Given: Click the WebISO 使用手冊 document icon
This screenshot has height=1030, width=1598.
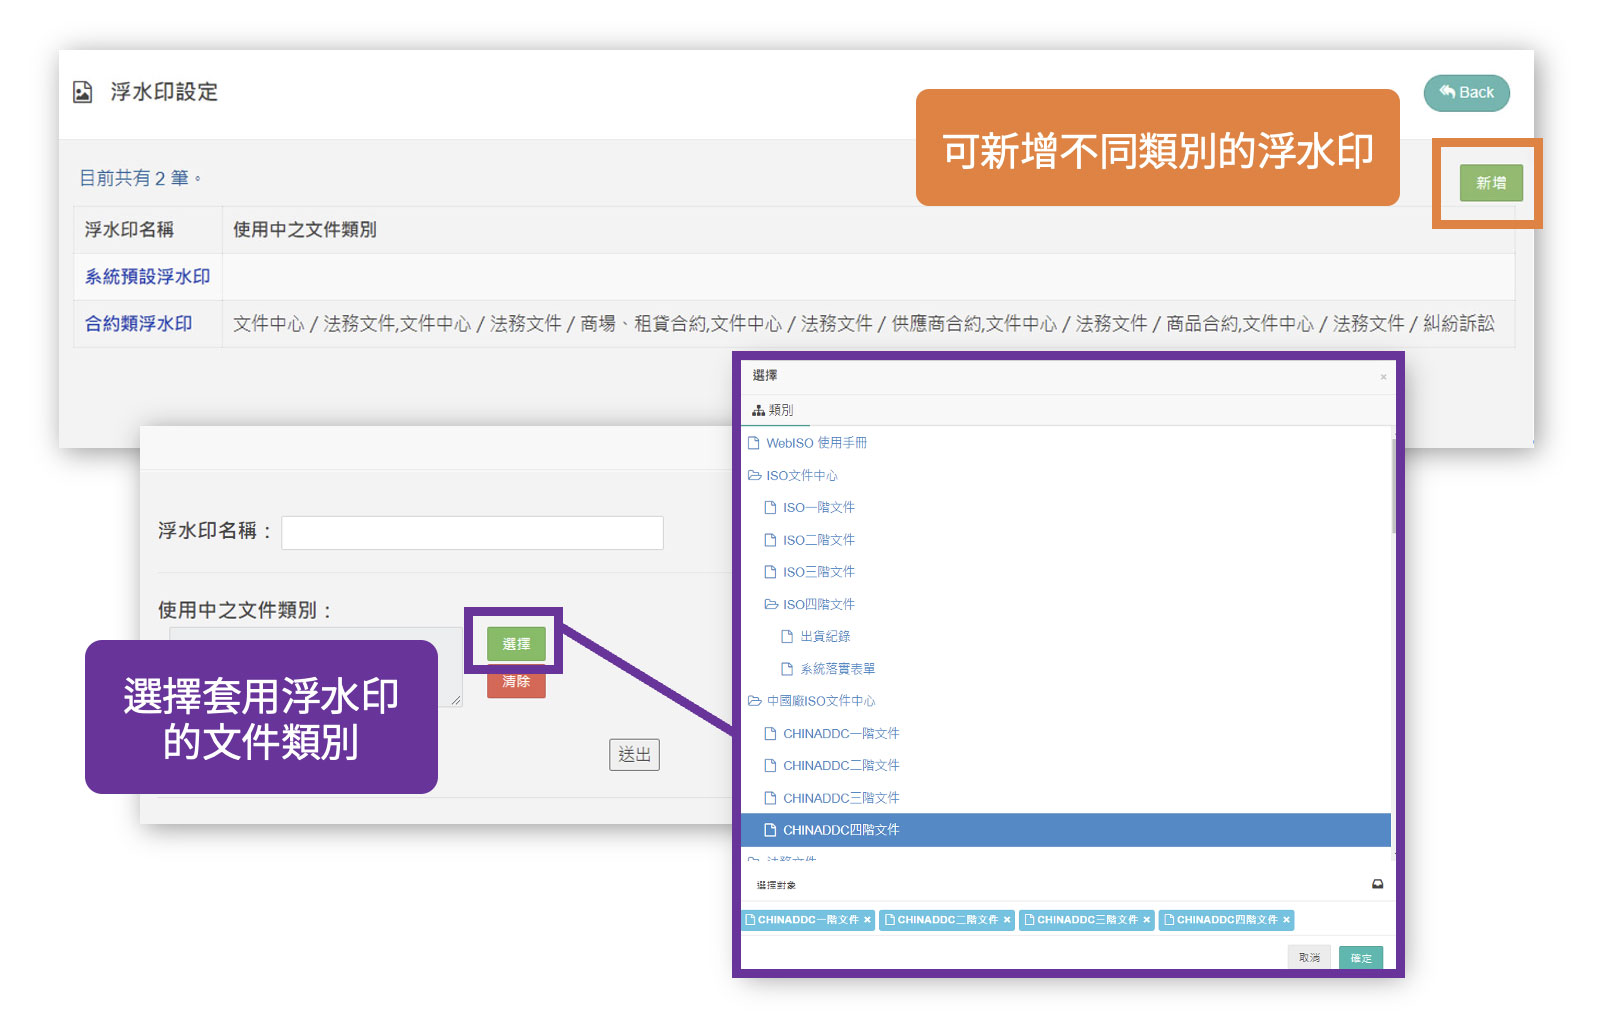Looking at the screenshot, I should (x=754, y=443).
